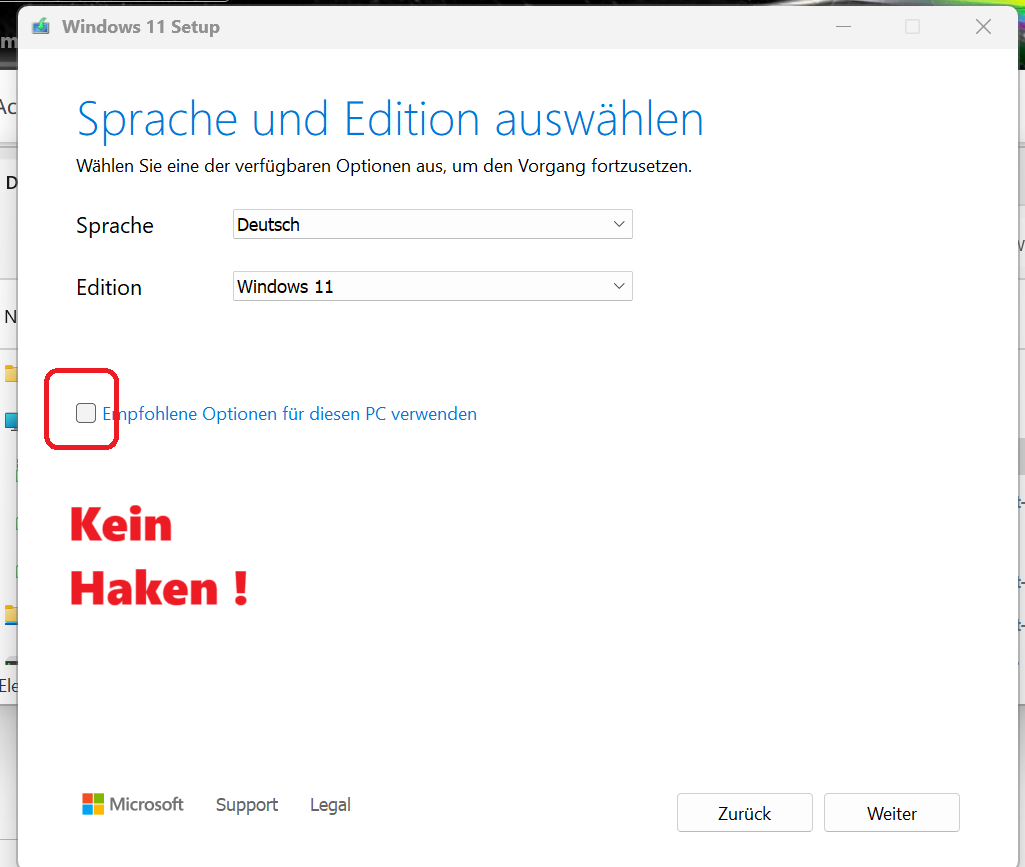Open the Support link

pyautogui.click(x=246, y=805)
